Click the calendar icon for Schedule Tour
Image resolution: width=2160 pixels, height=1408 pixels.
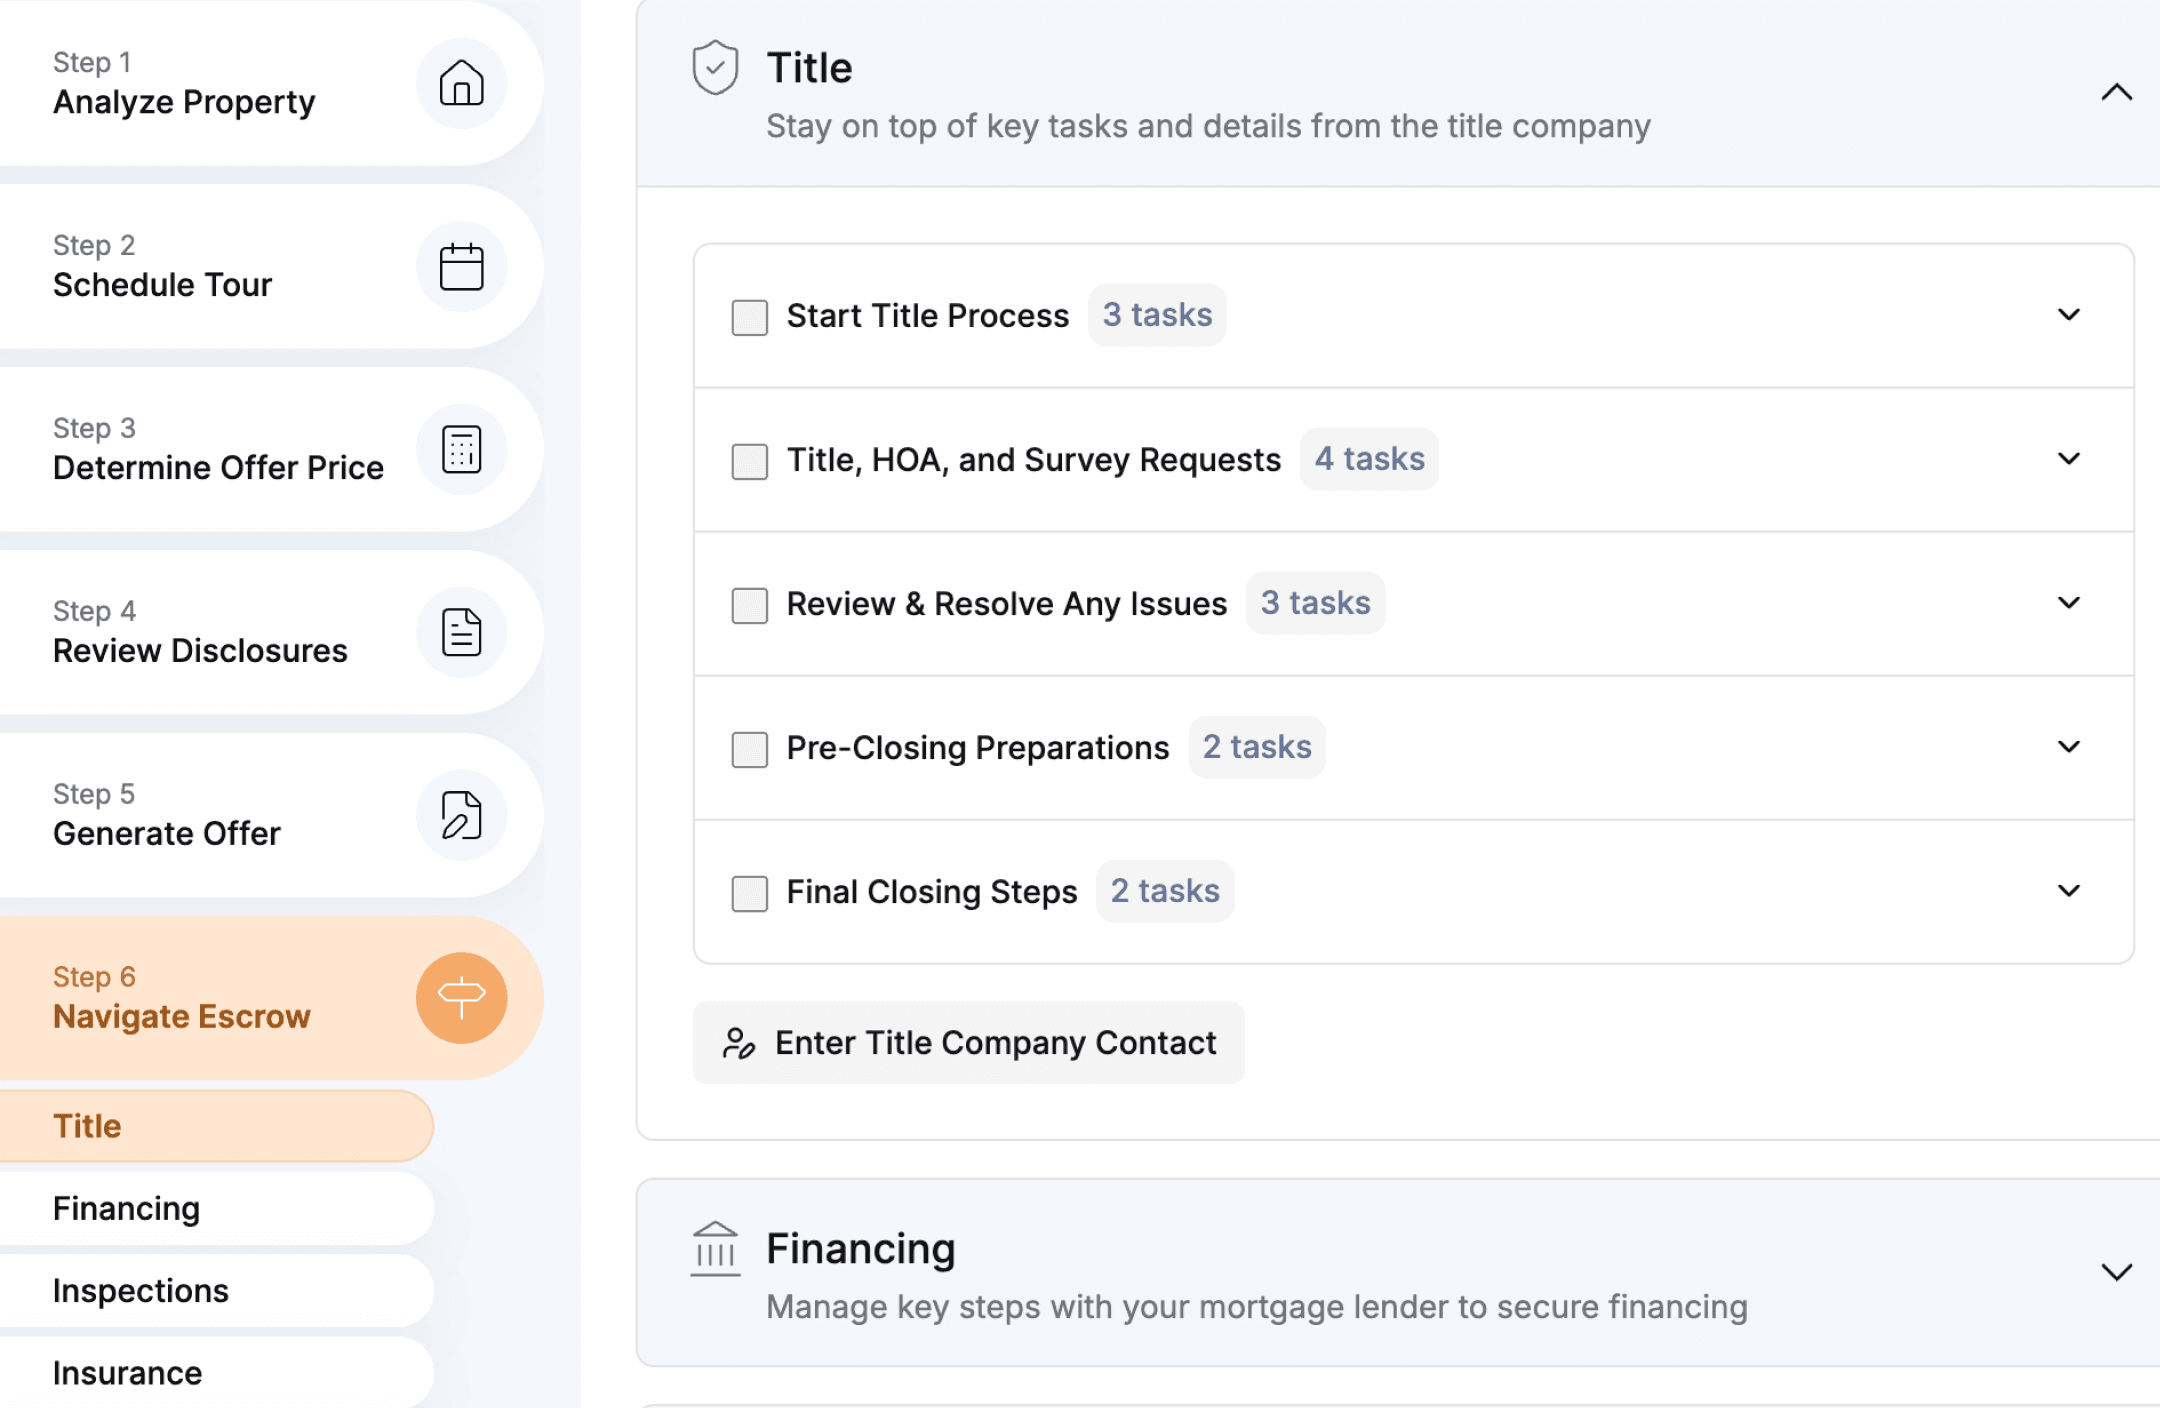pos(461,266)
